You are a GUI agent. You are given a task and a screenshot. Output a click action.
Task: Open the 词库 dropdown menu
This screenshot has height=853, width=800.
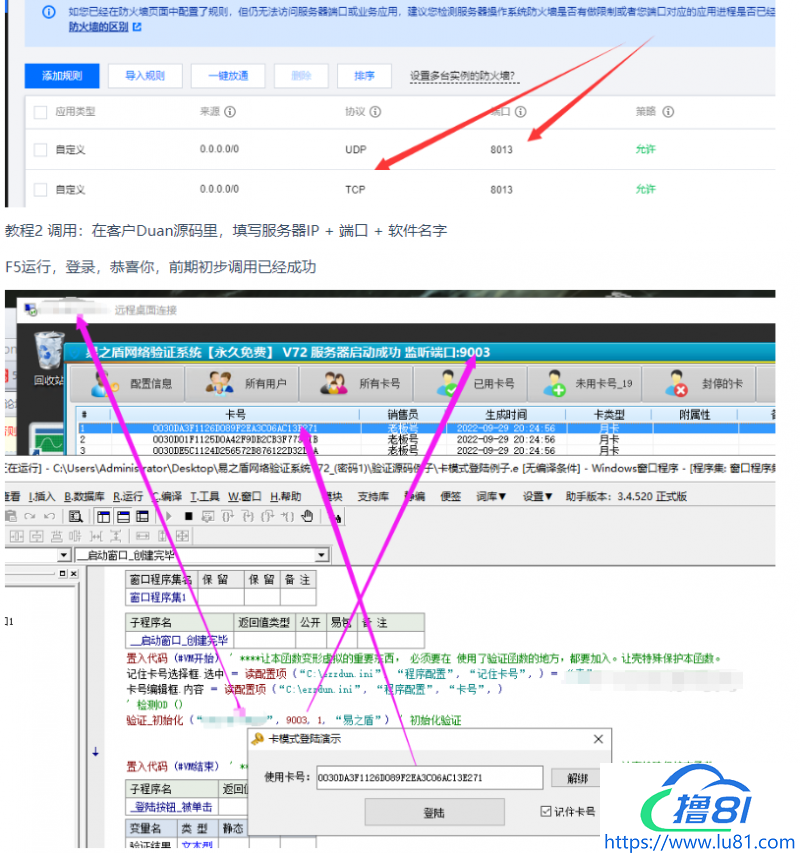point(490,496)
